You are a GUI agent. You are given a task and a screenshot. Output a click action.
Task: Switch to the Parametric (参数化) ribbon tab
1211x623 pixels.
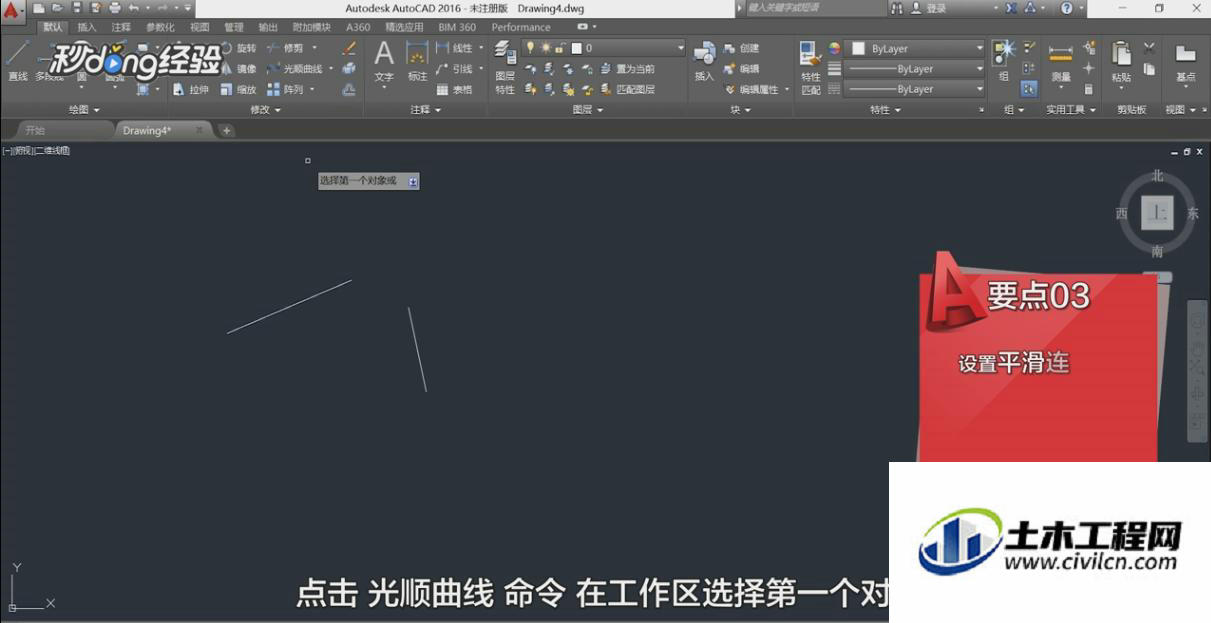coord(160,27)
